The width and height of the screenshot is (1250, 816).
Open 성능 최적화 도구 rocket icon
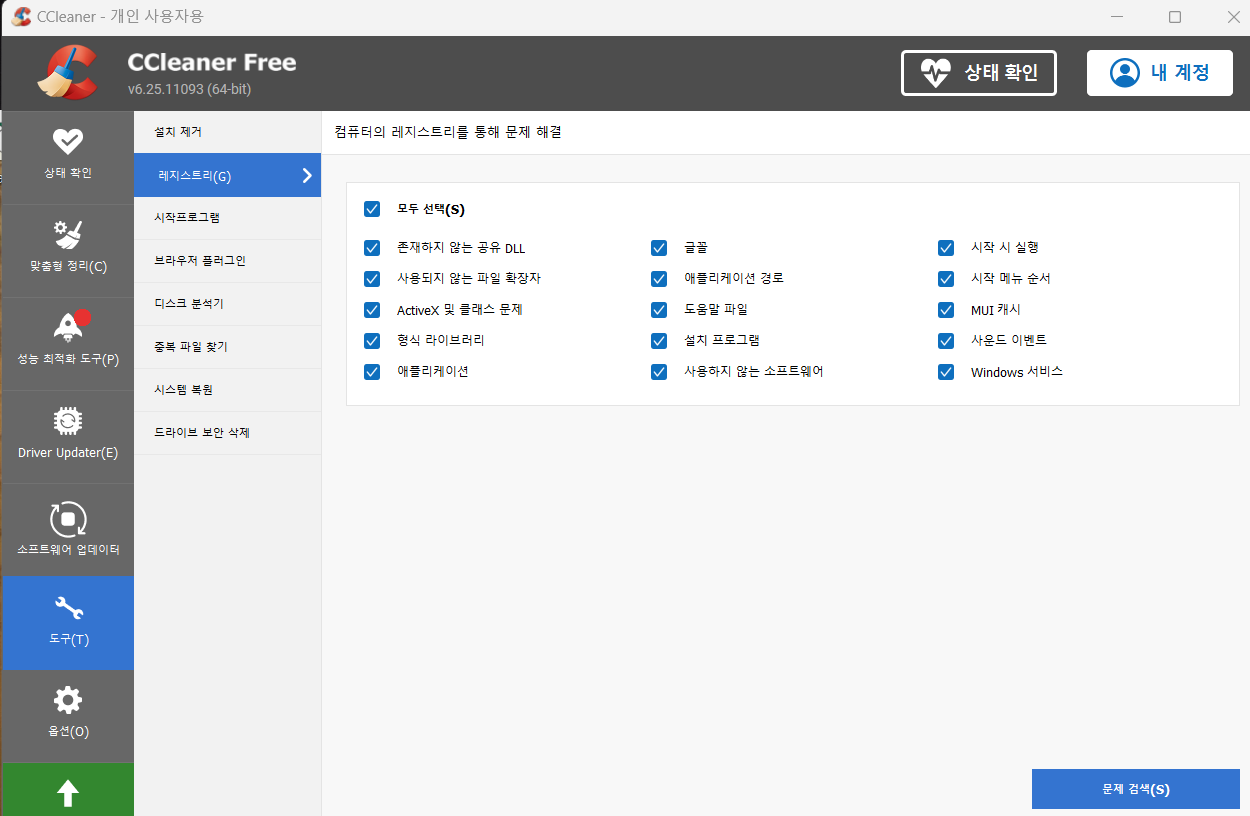[x=68, y=327]
